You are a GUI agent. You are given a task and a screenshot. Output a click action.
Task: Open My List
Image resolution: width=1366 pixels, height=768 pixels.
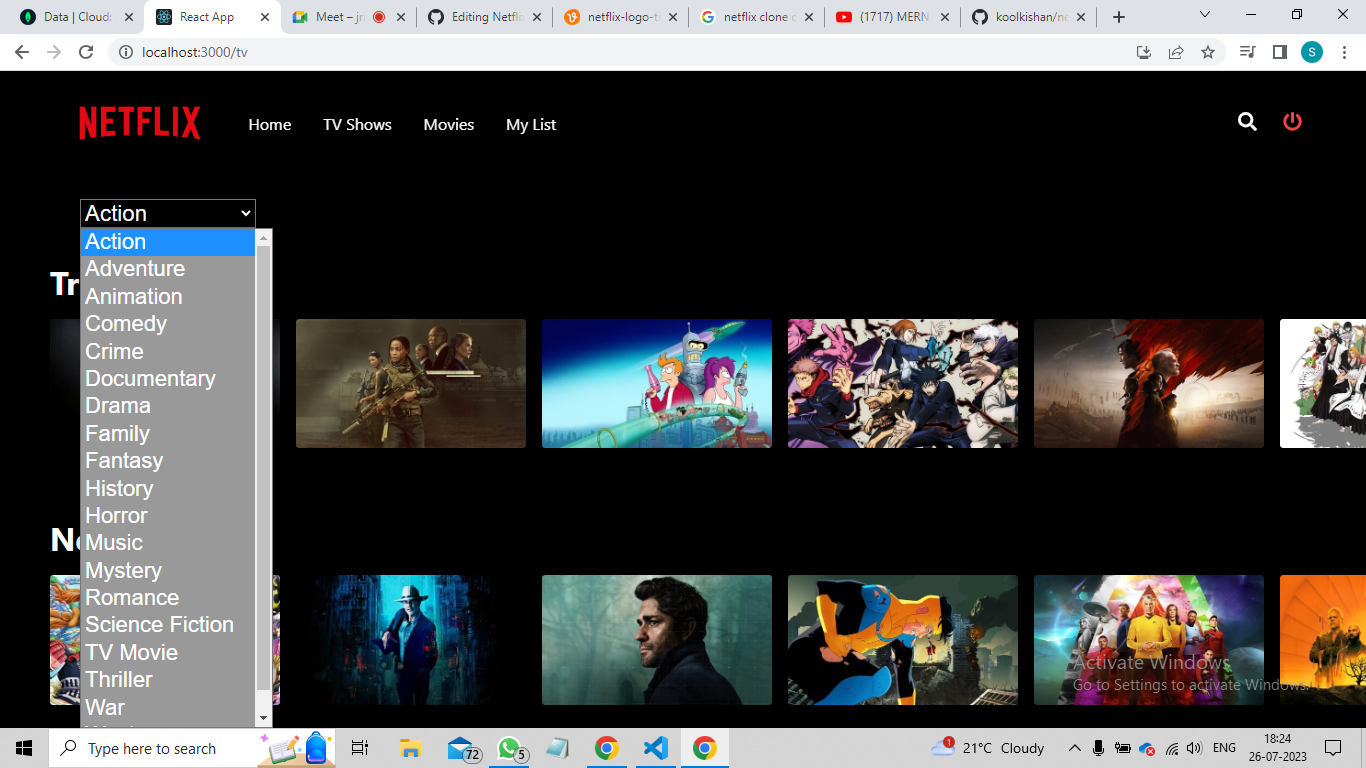coord(531,124)
